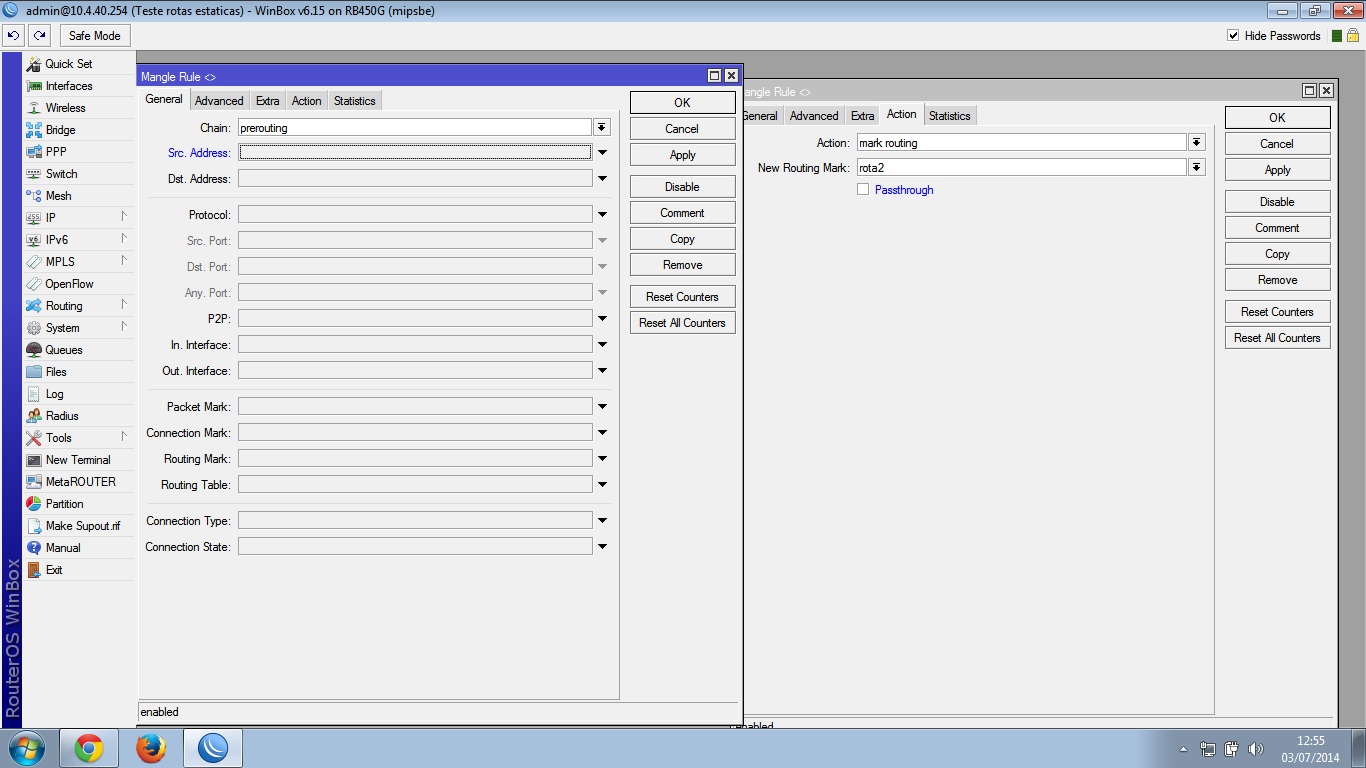Open the Switch settings
Screen dimensions: 1366x768
[x=61, y=174]
